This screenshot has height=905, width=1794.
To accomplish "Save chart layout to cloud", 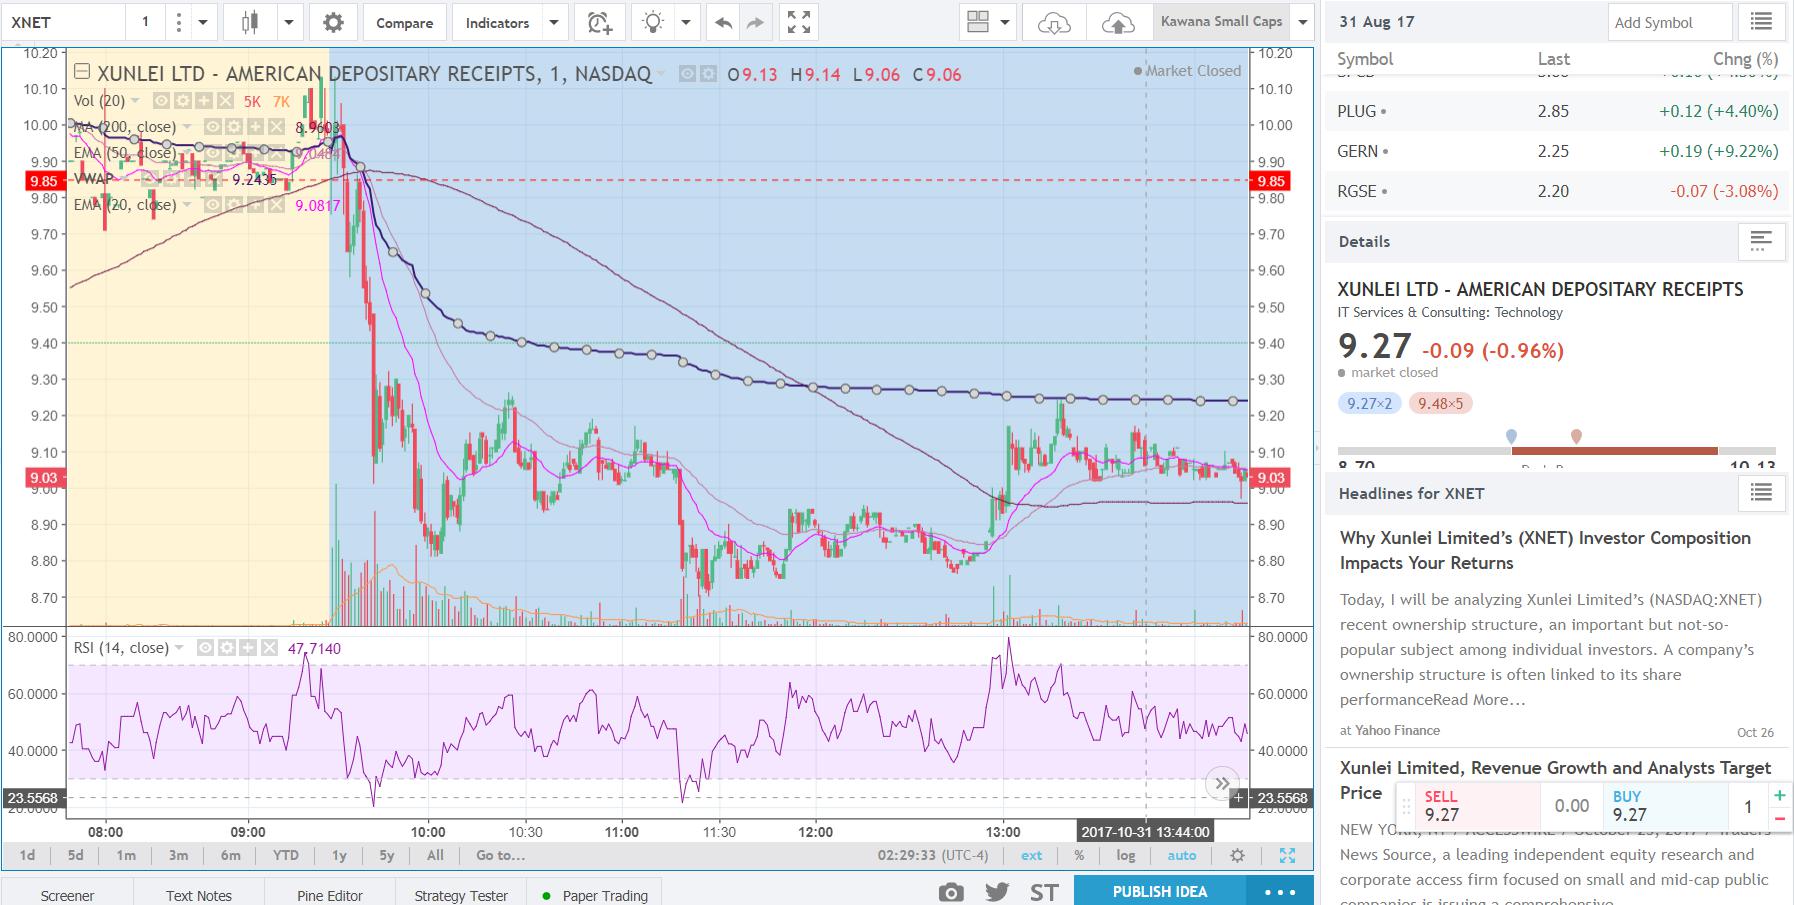I will [x=1118, y=22].
